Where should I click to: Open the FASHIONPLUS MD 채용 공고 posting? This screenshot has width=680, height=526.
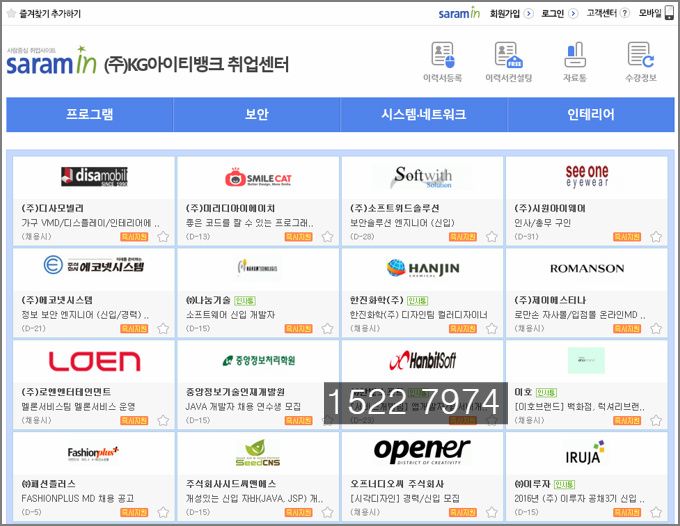(78, 499)
